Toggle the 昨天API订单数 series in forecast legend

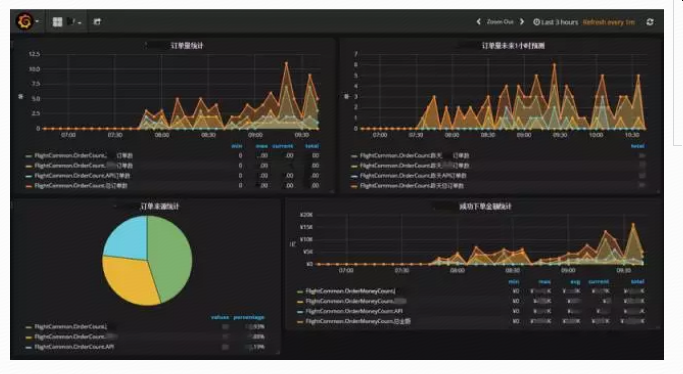(x=413, y=176)
